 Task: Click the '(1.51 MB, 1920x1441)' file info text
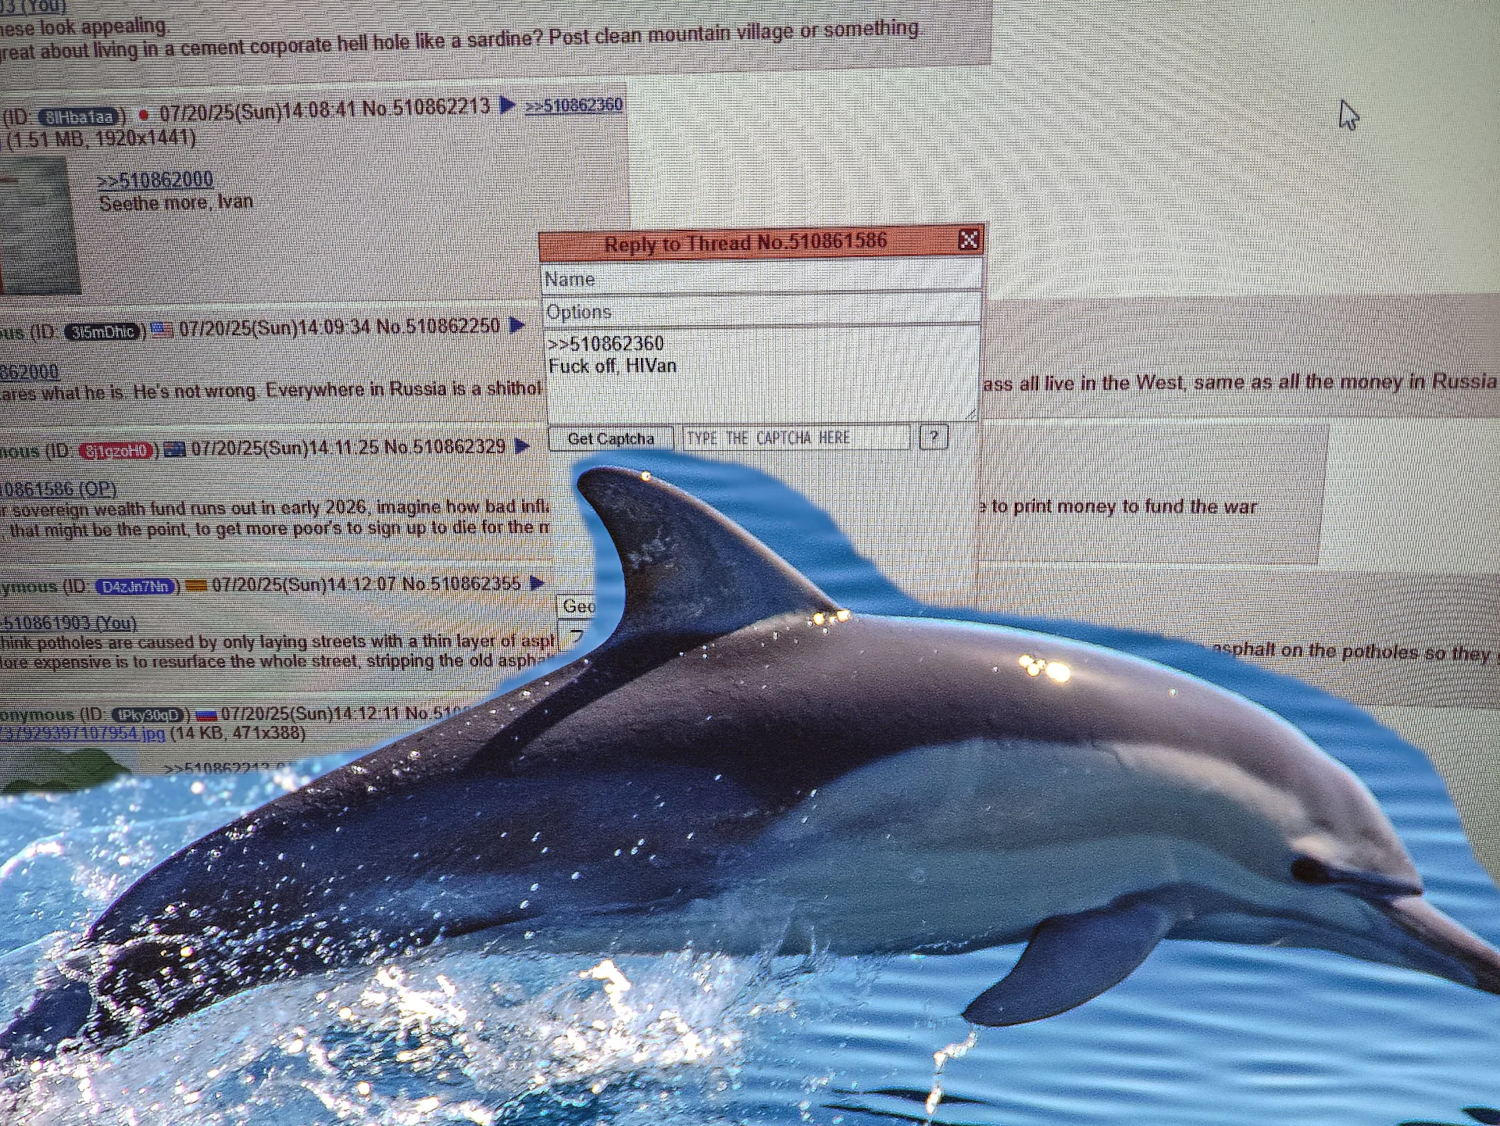coord(101,139)
